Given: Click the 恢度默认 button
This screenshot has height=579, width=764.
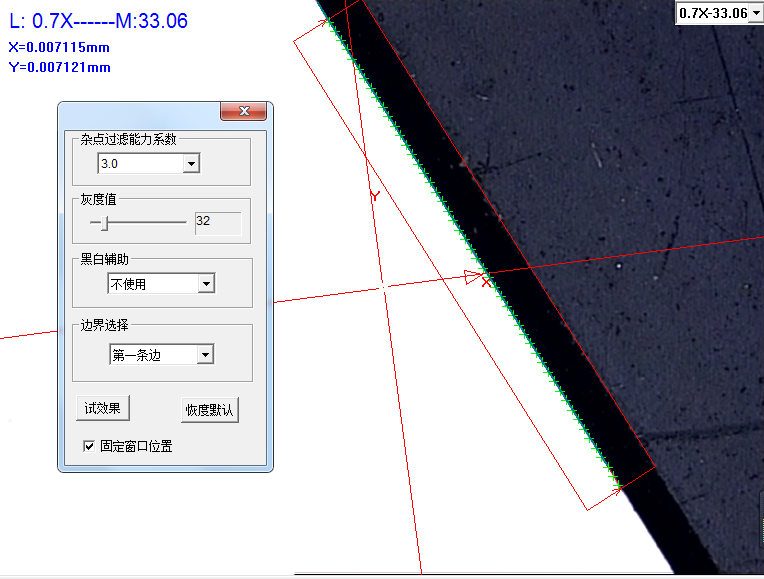Looking at the screenshot, I should (x=210, y=410).
